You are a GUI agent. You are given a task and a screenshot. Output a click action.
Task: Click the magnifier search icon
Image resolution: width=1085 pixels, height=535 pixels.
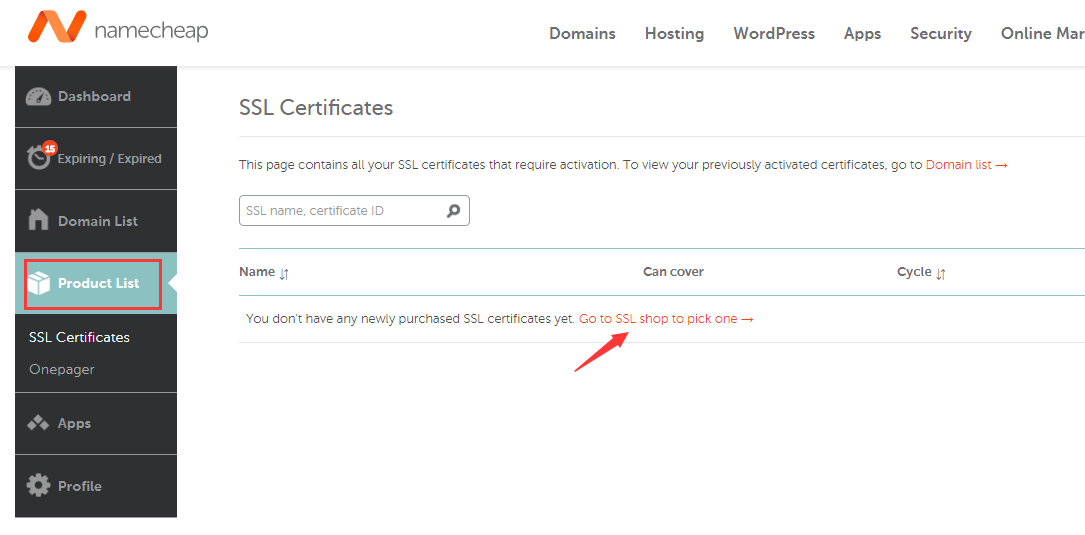(453, 211)
